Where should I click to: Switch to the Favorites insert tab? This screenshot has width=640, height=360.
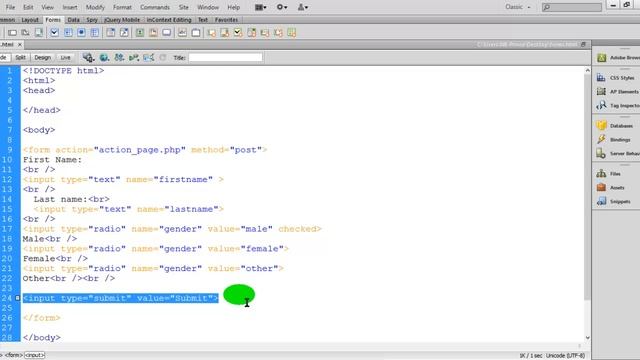click(x=226, y=20)
